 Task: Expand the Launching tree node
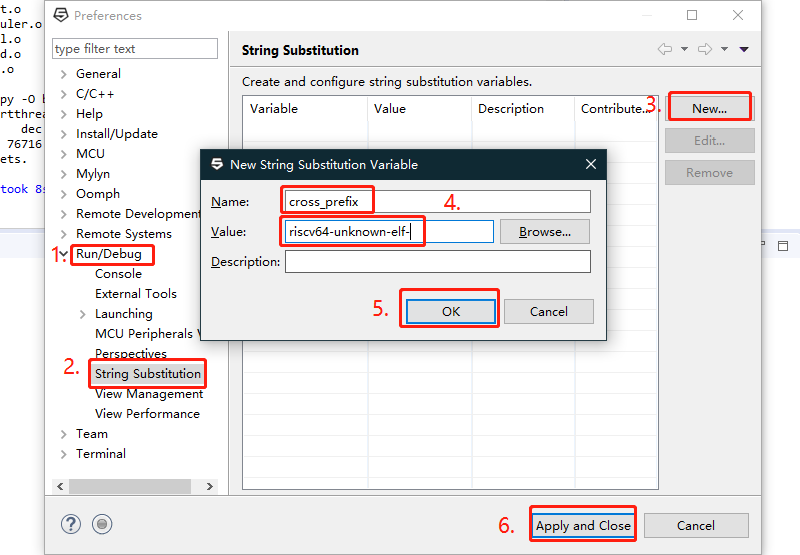point(83,314)
